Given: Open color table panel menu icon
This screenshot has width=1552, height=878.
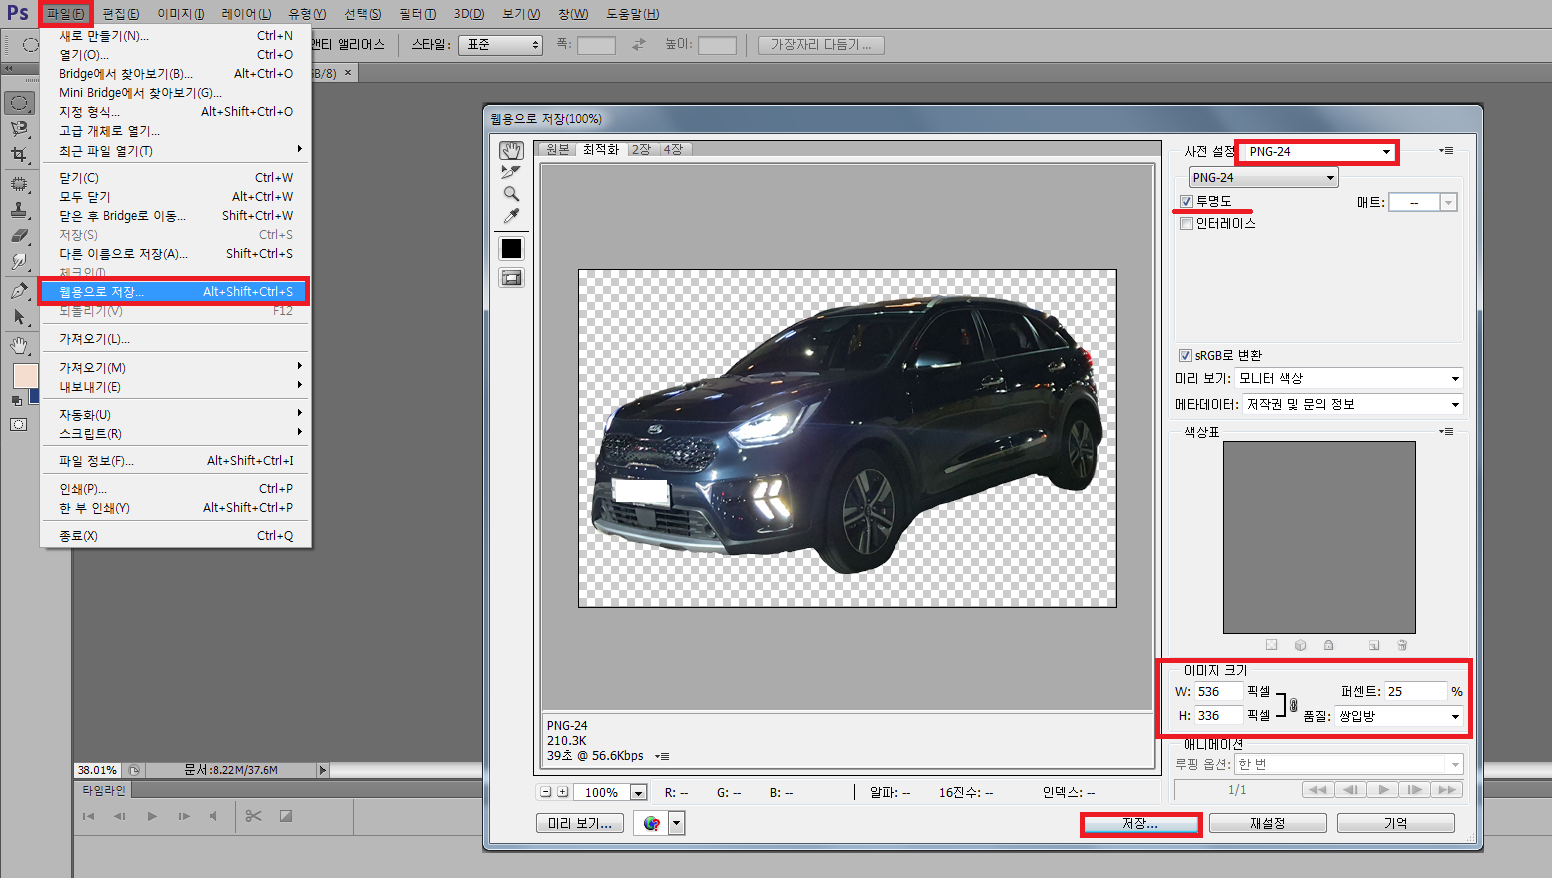Looking at the screenshot, I should click(1446, 432).
